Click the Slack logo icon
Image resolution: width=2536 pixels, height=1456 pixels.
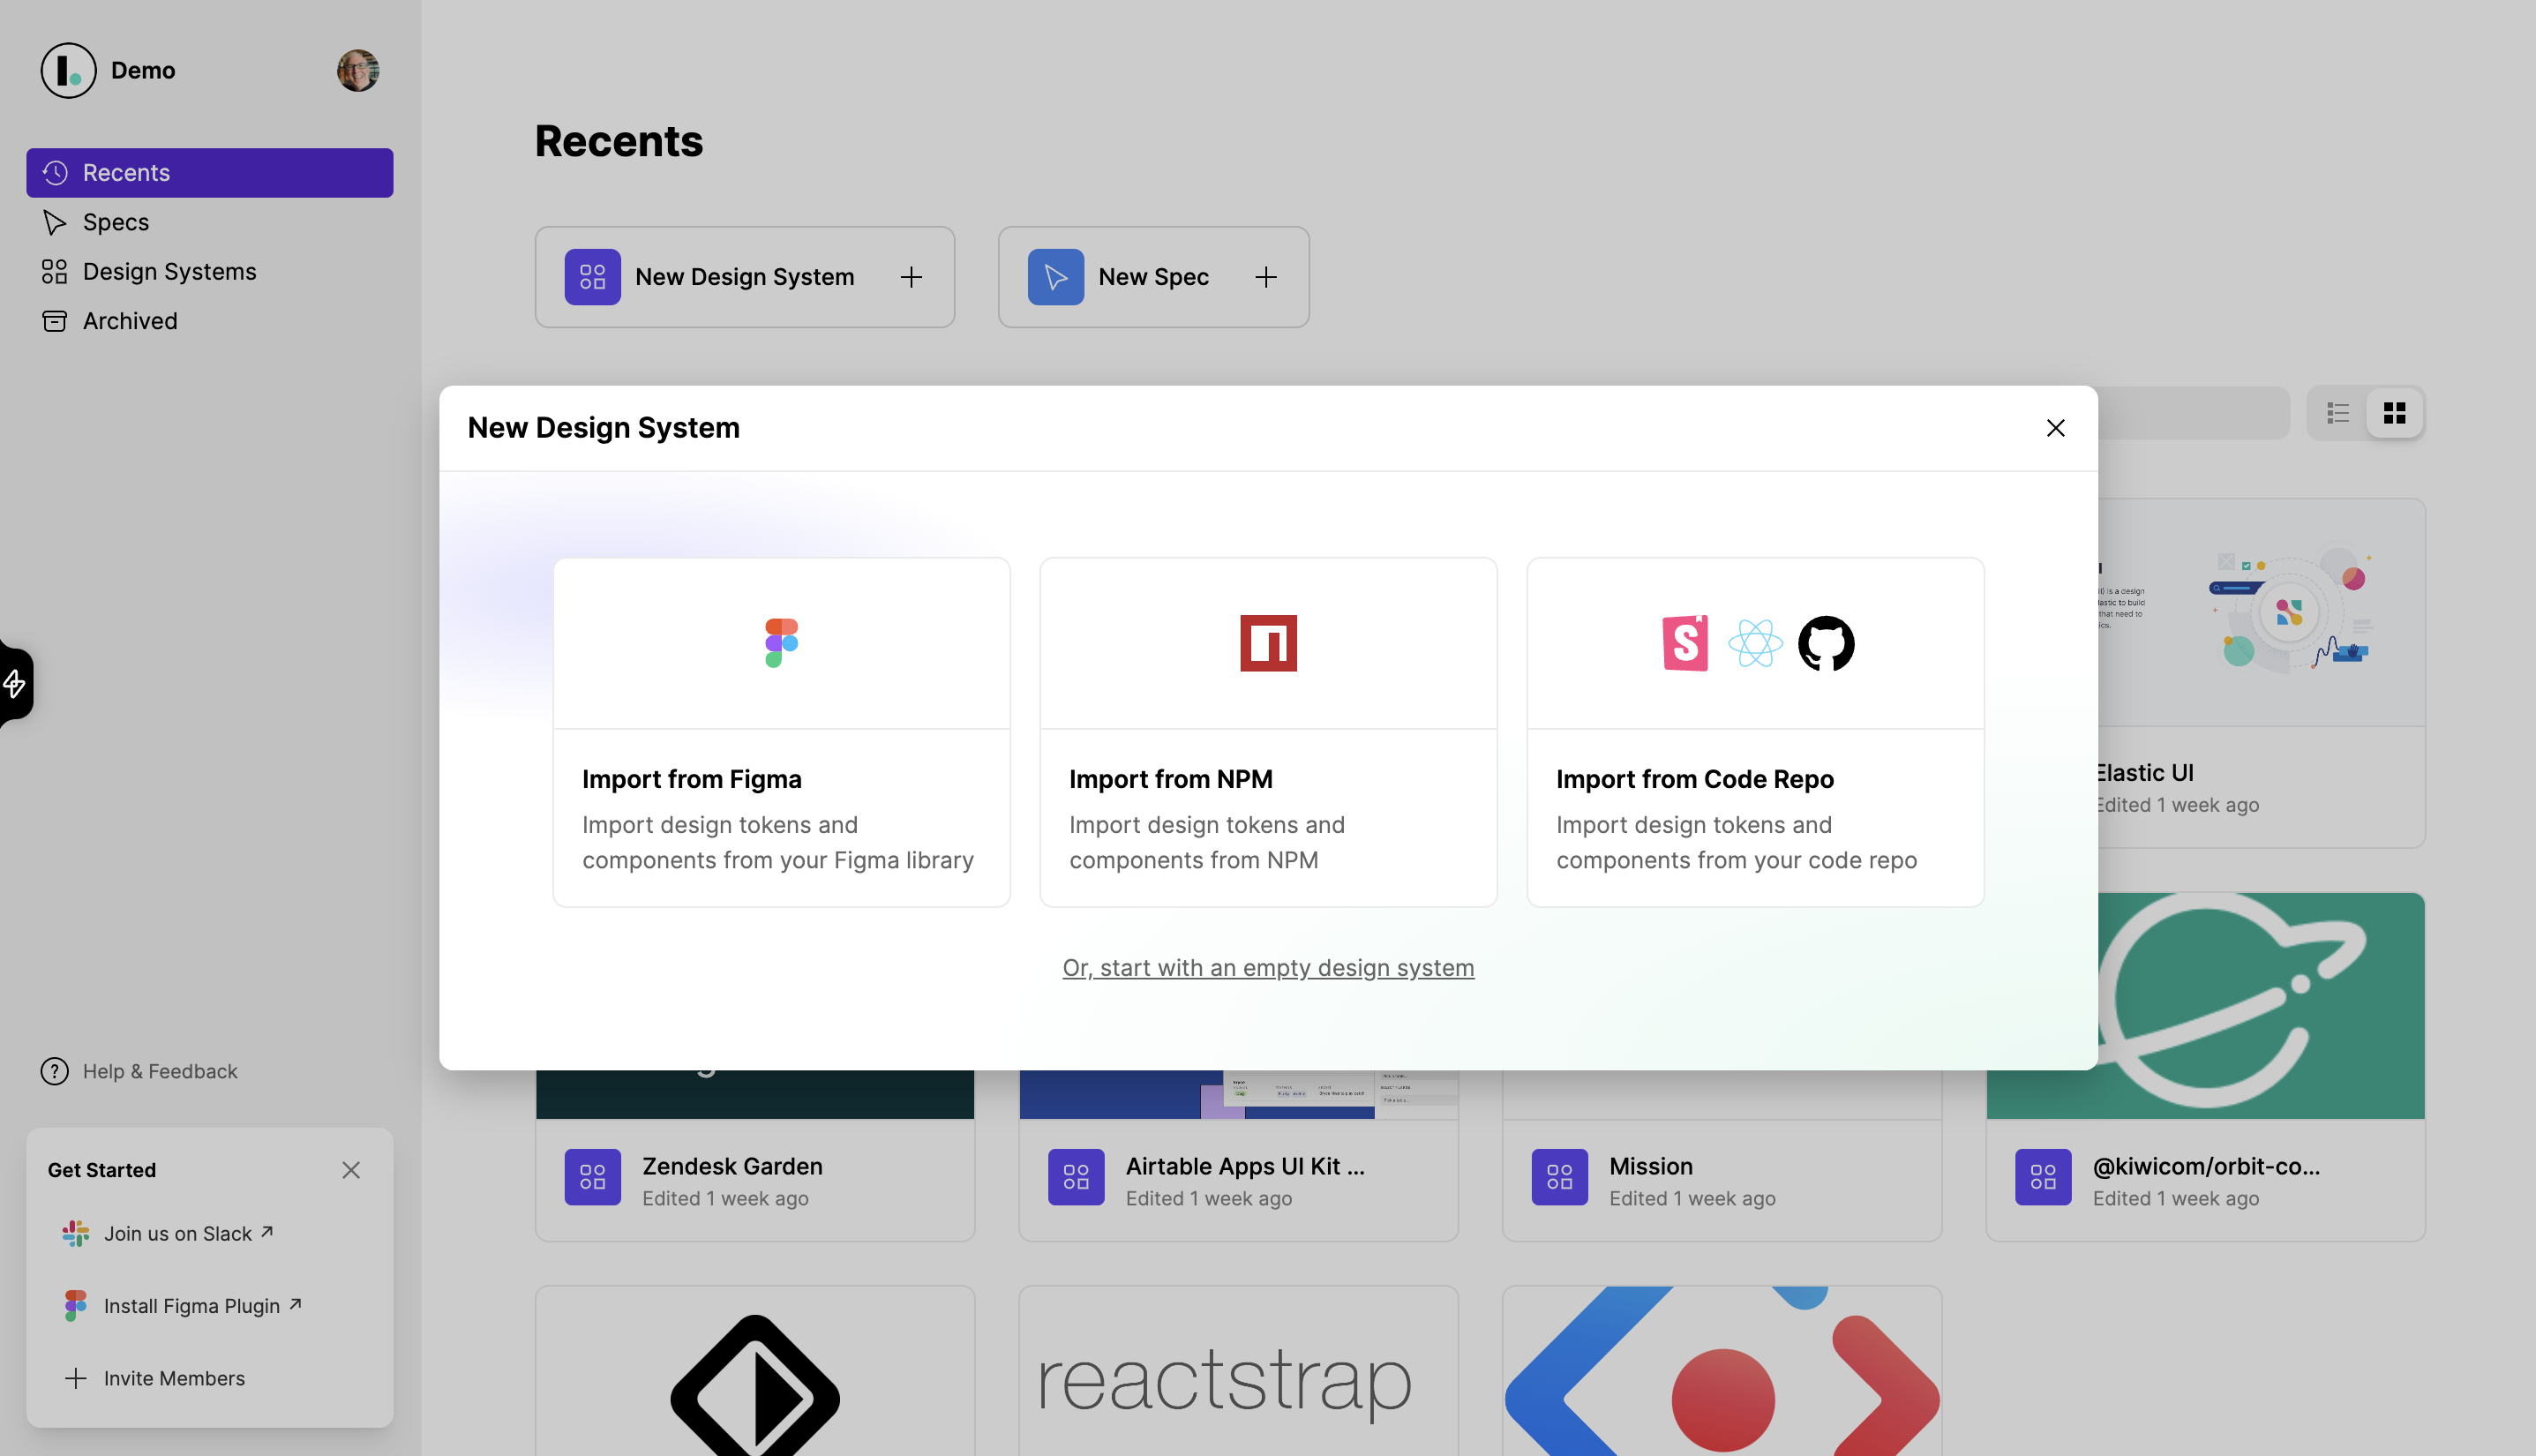tap(76, 1233)
